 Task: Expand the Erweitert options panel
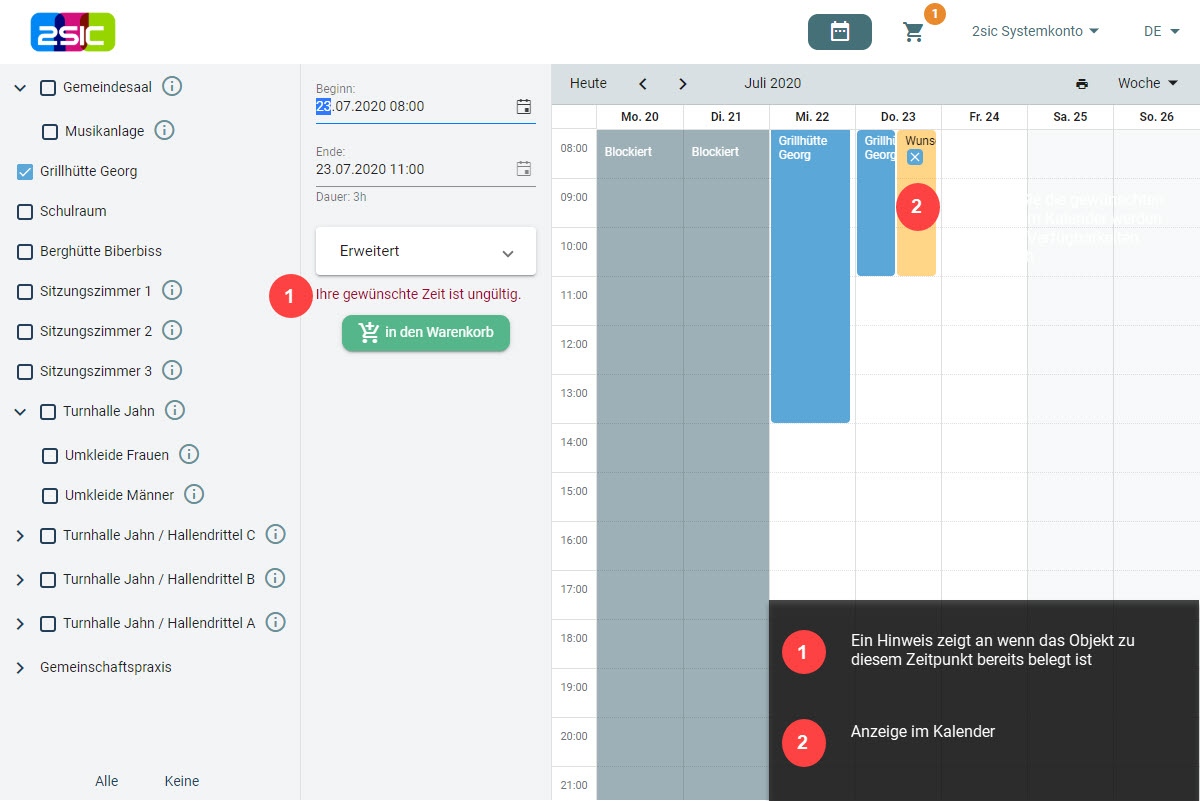[x=426, y=252]
